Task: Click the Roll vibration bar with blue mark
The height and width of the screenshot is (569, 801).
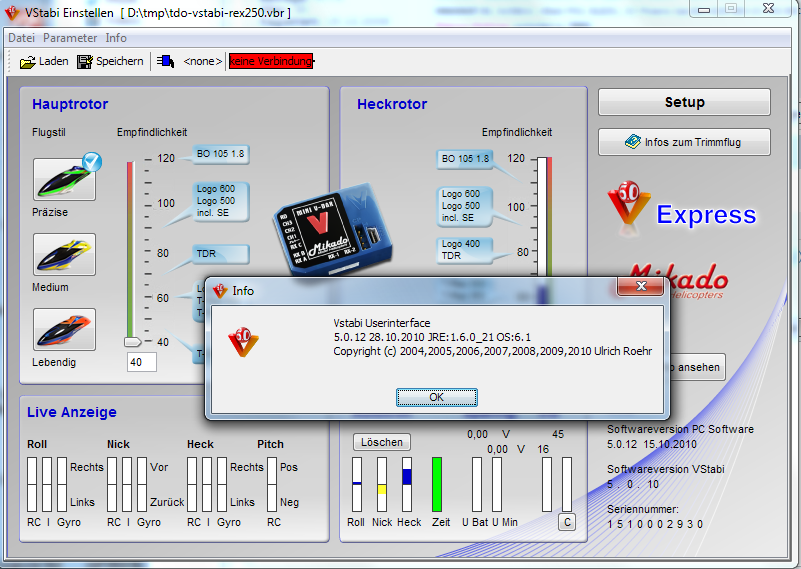Action: click(357, 484)
